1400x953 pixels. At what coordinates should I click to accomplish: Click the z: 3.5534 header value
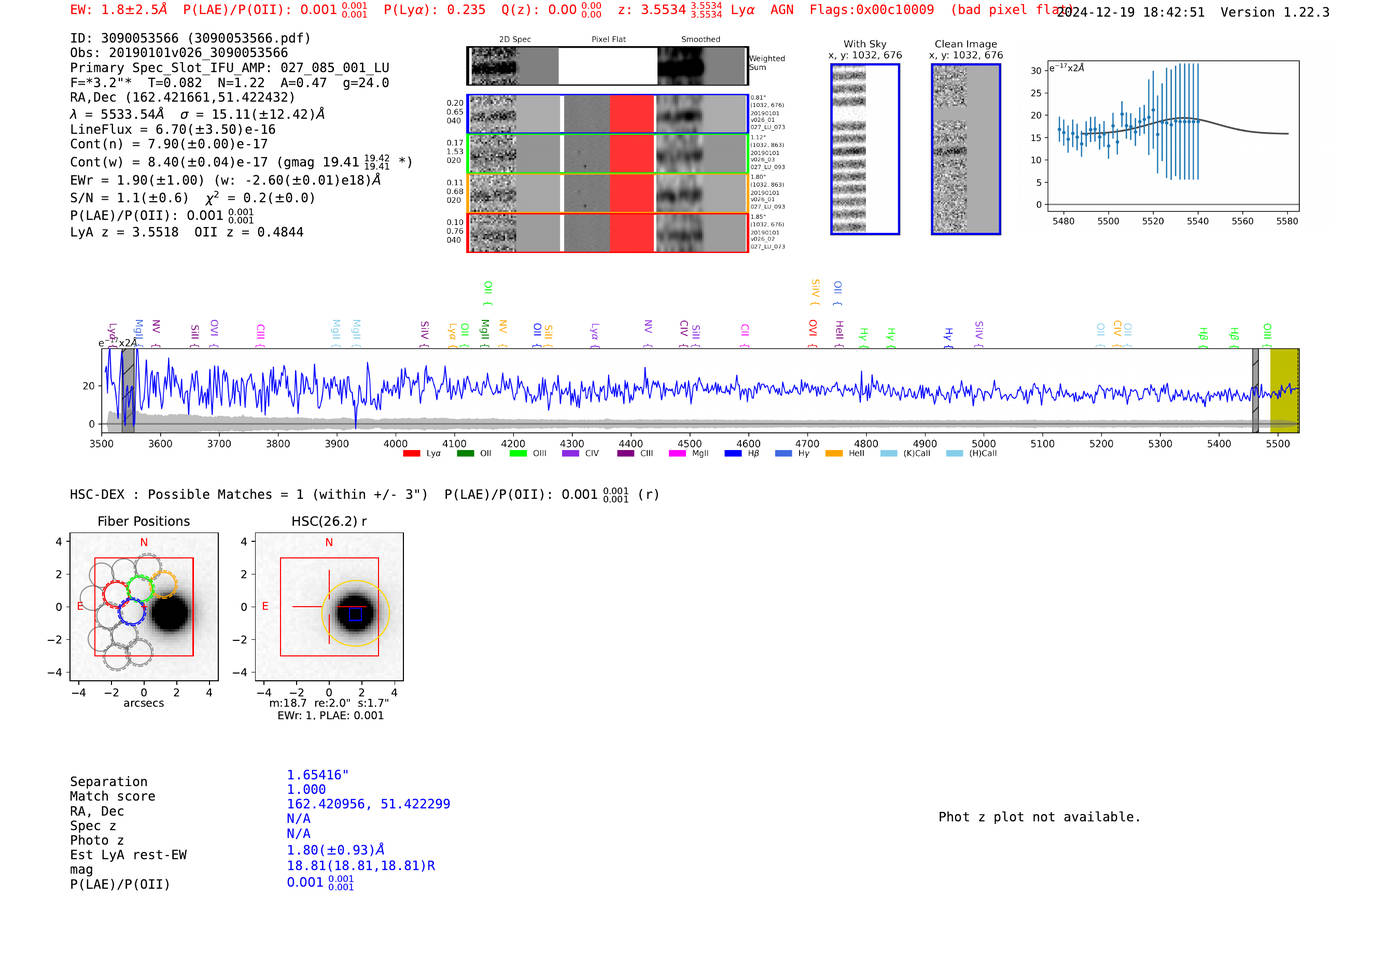point(670,10)
